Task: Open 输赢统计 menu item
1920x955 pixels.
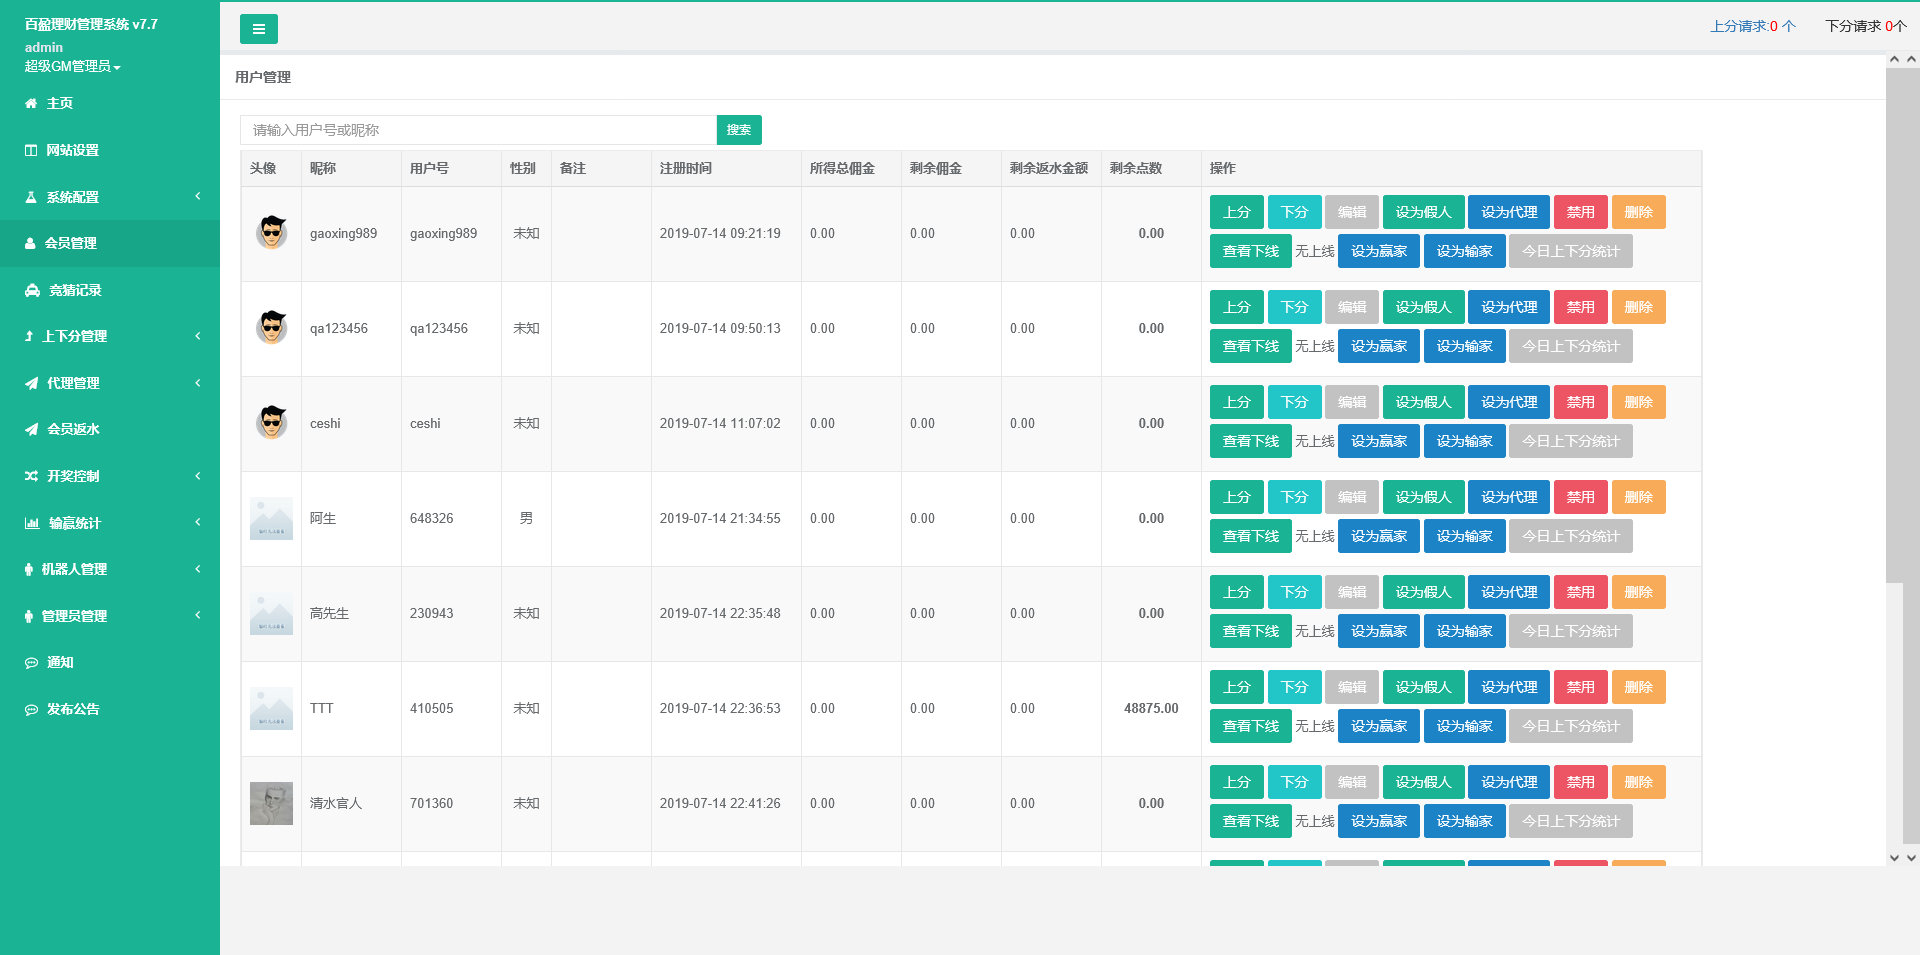Action: click(x=75, y=523)
